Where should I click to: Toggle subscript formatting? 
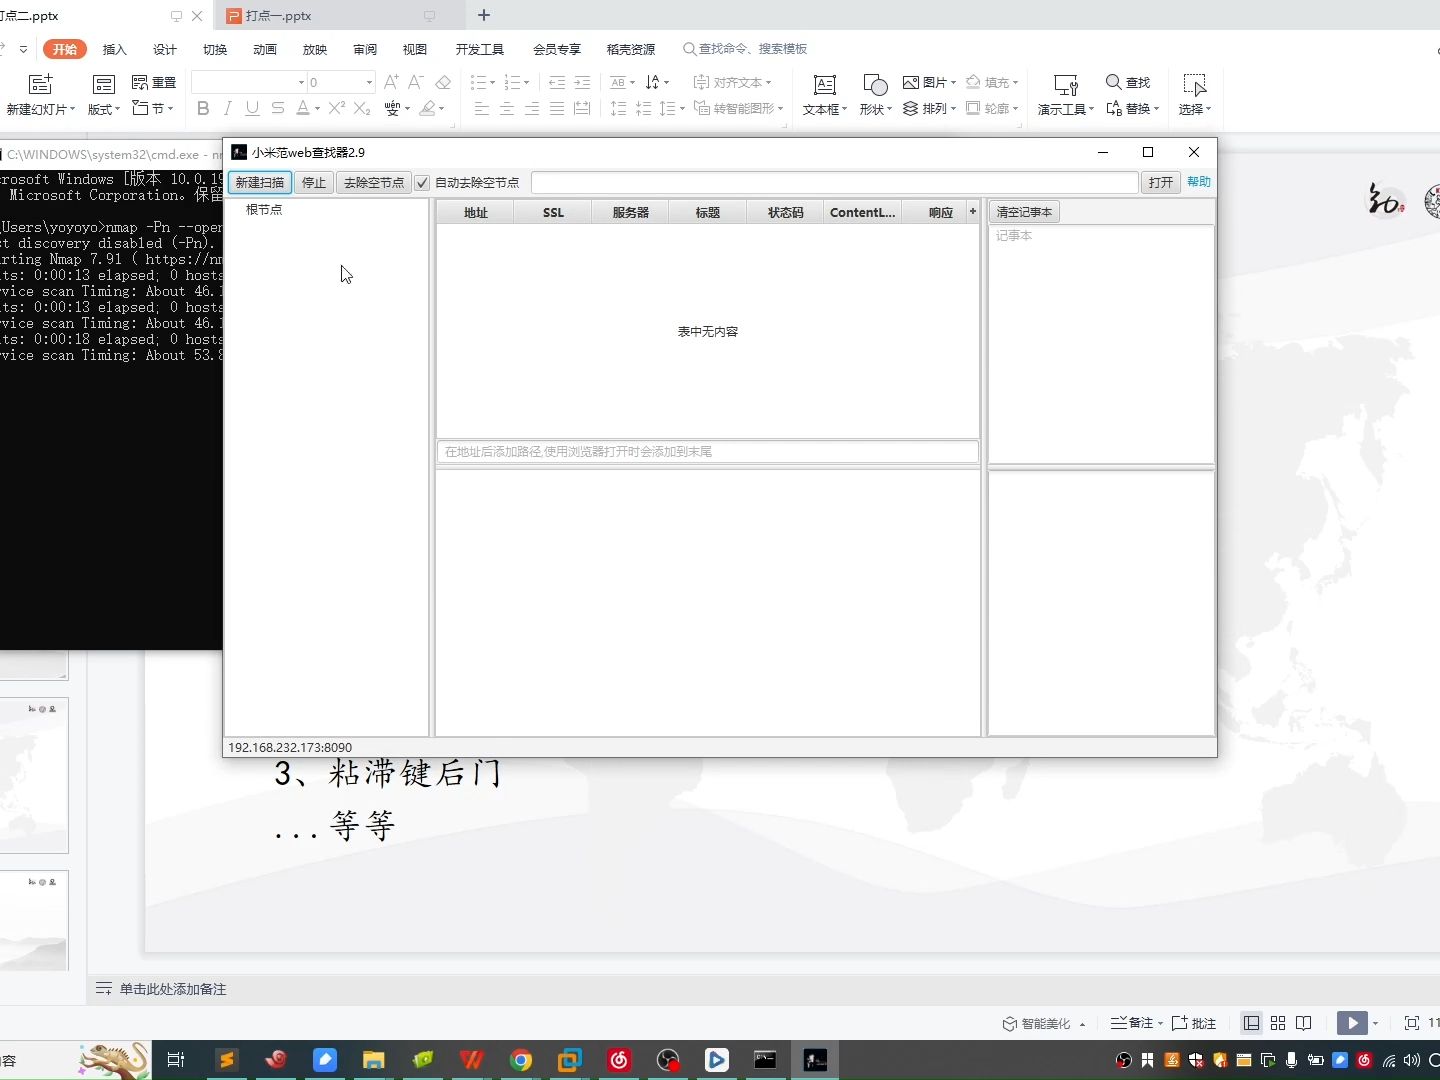coord(362,108)
